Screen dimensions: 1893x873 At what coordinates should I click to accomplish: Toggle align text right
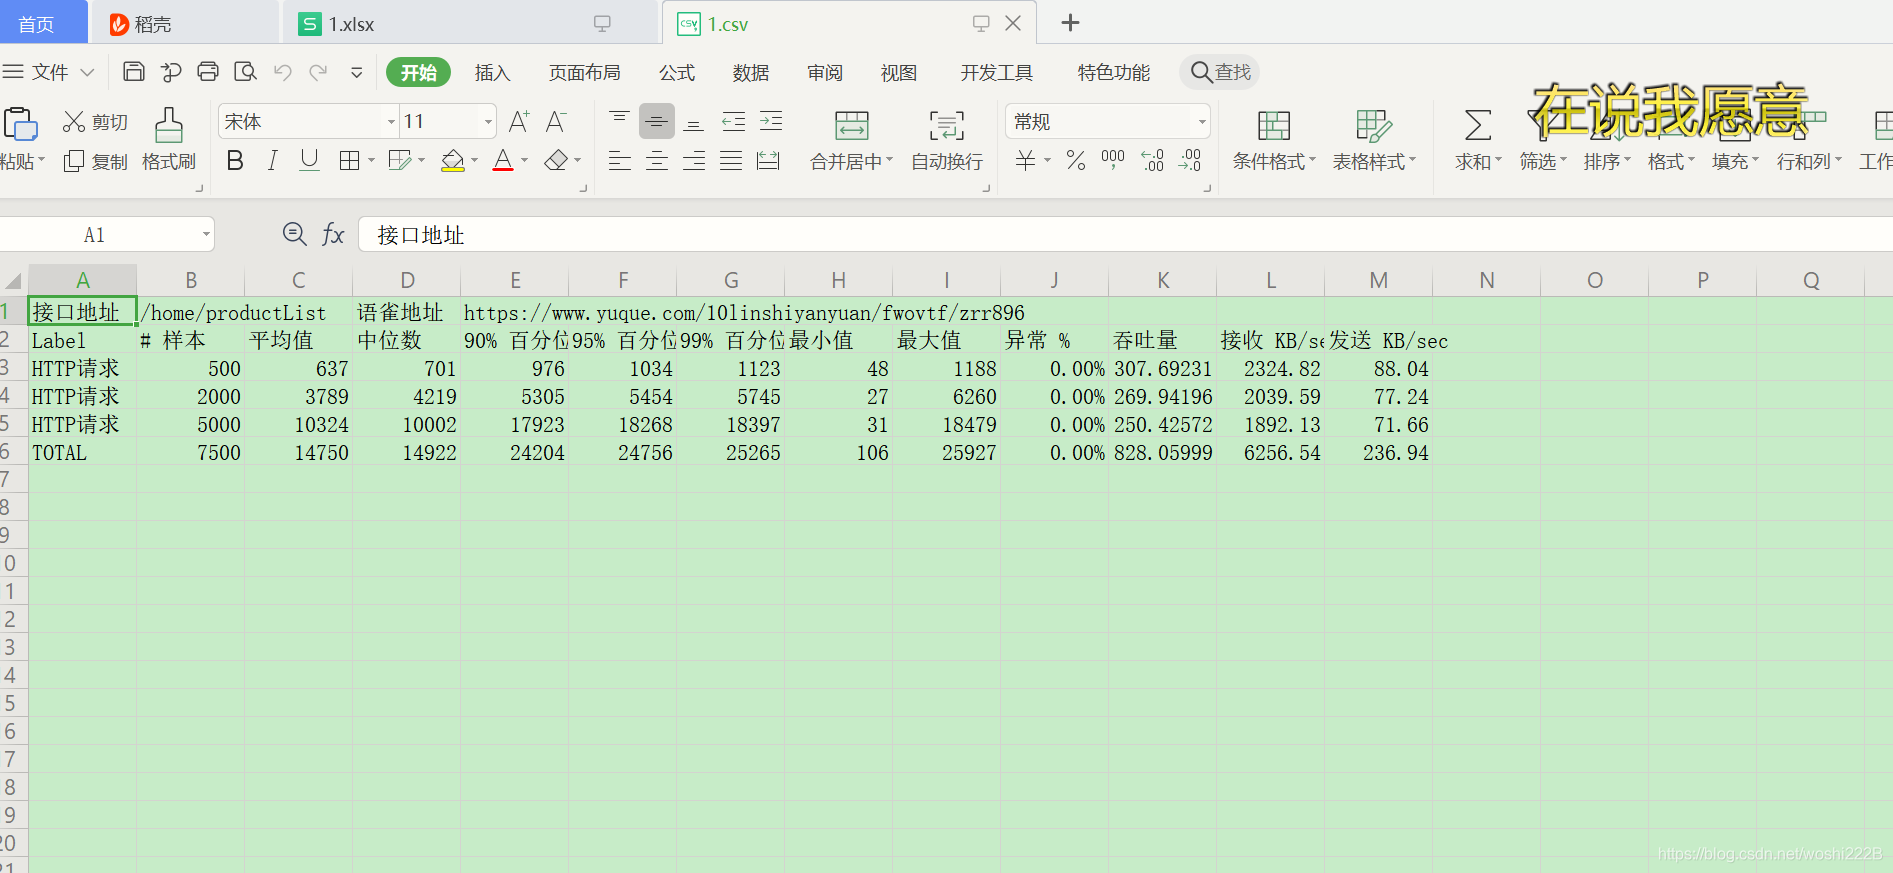pos(694,160)
